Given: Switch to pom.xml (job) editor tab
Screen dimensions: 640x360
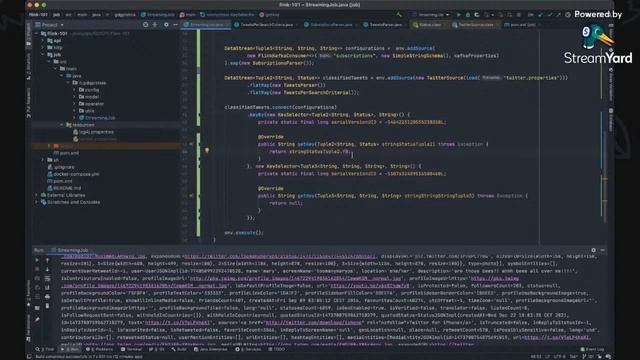Looking at the screenshot, I should [522, 25].
